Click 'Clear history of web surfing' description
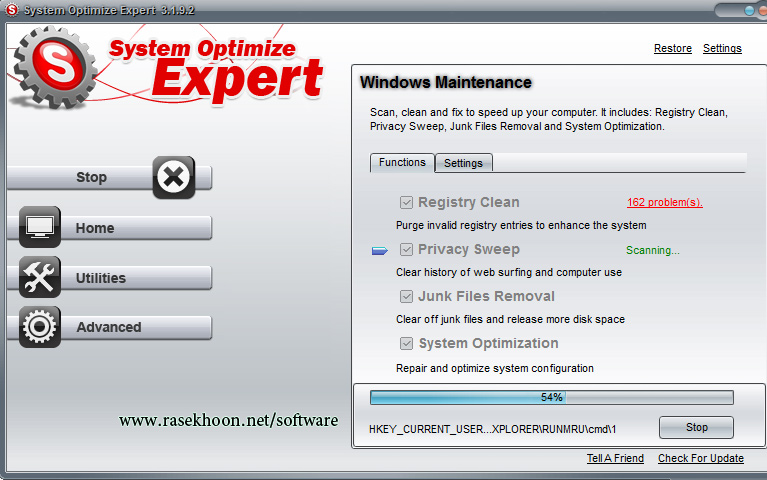The image size is (767, 480). pos(509,272)
